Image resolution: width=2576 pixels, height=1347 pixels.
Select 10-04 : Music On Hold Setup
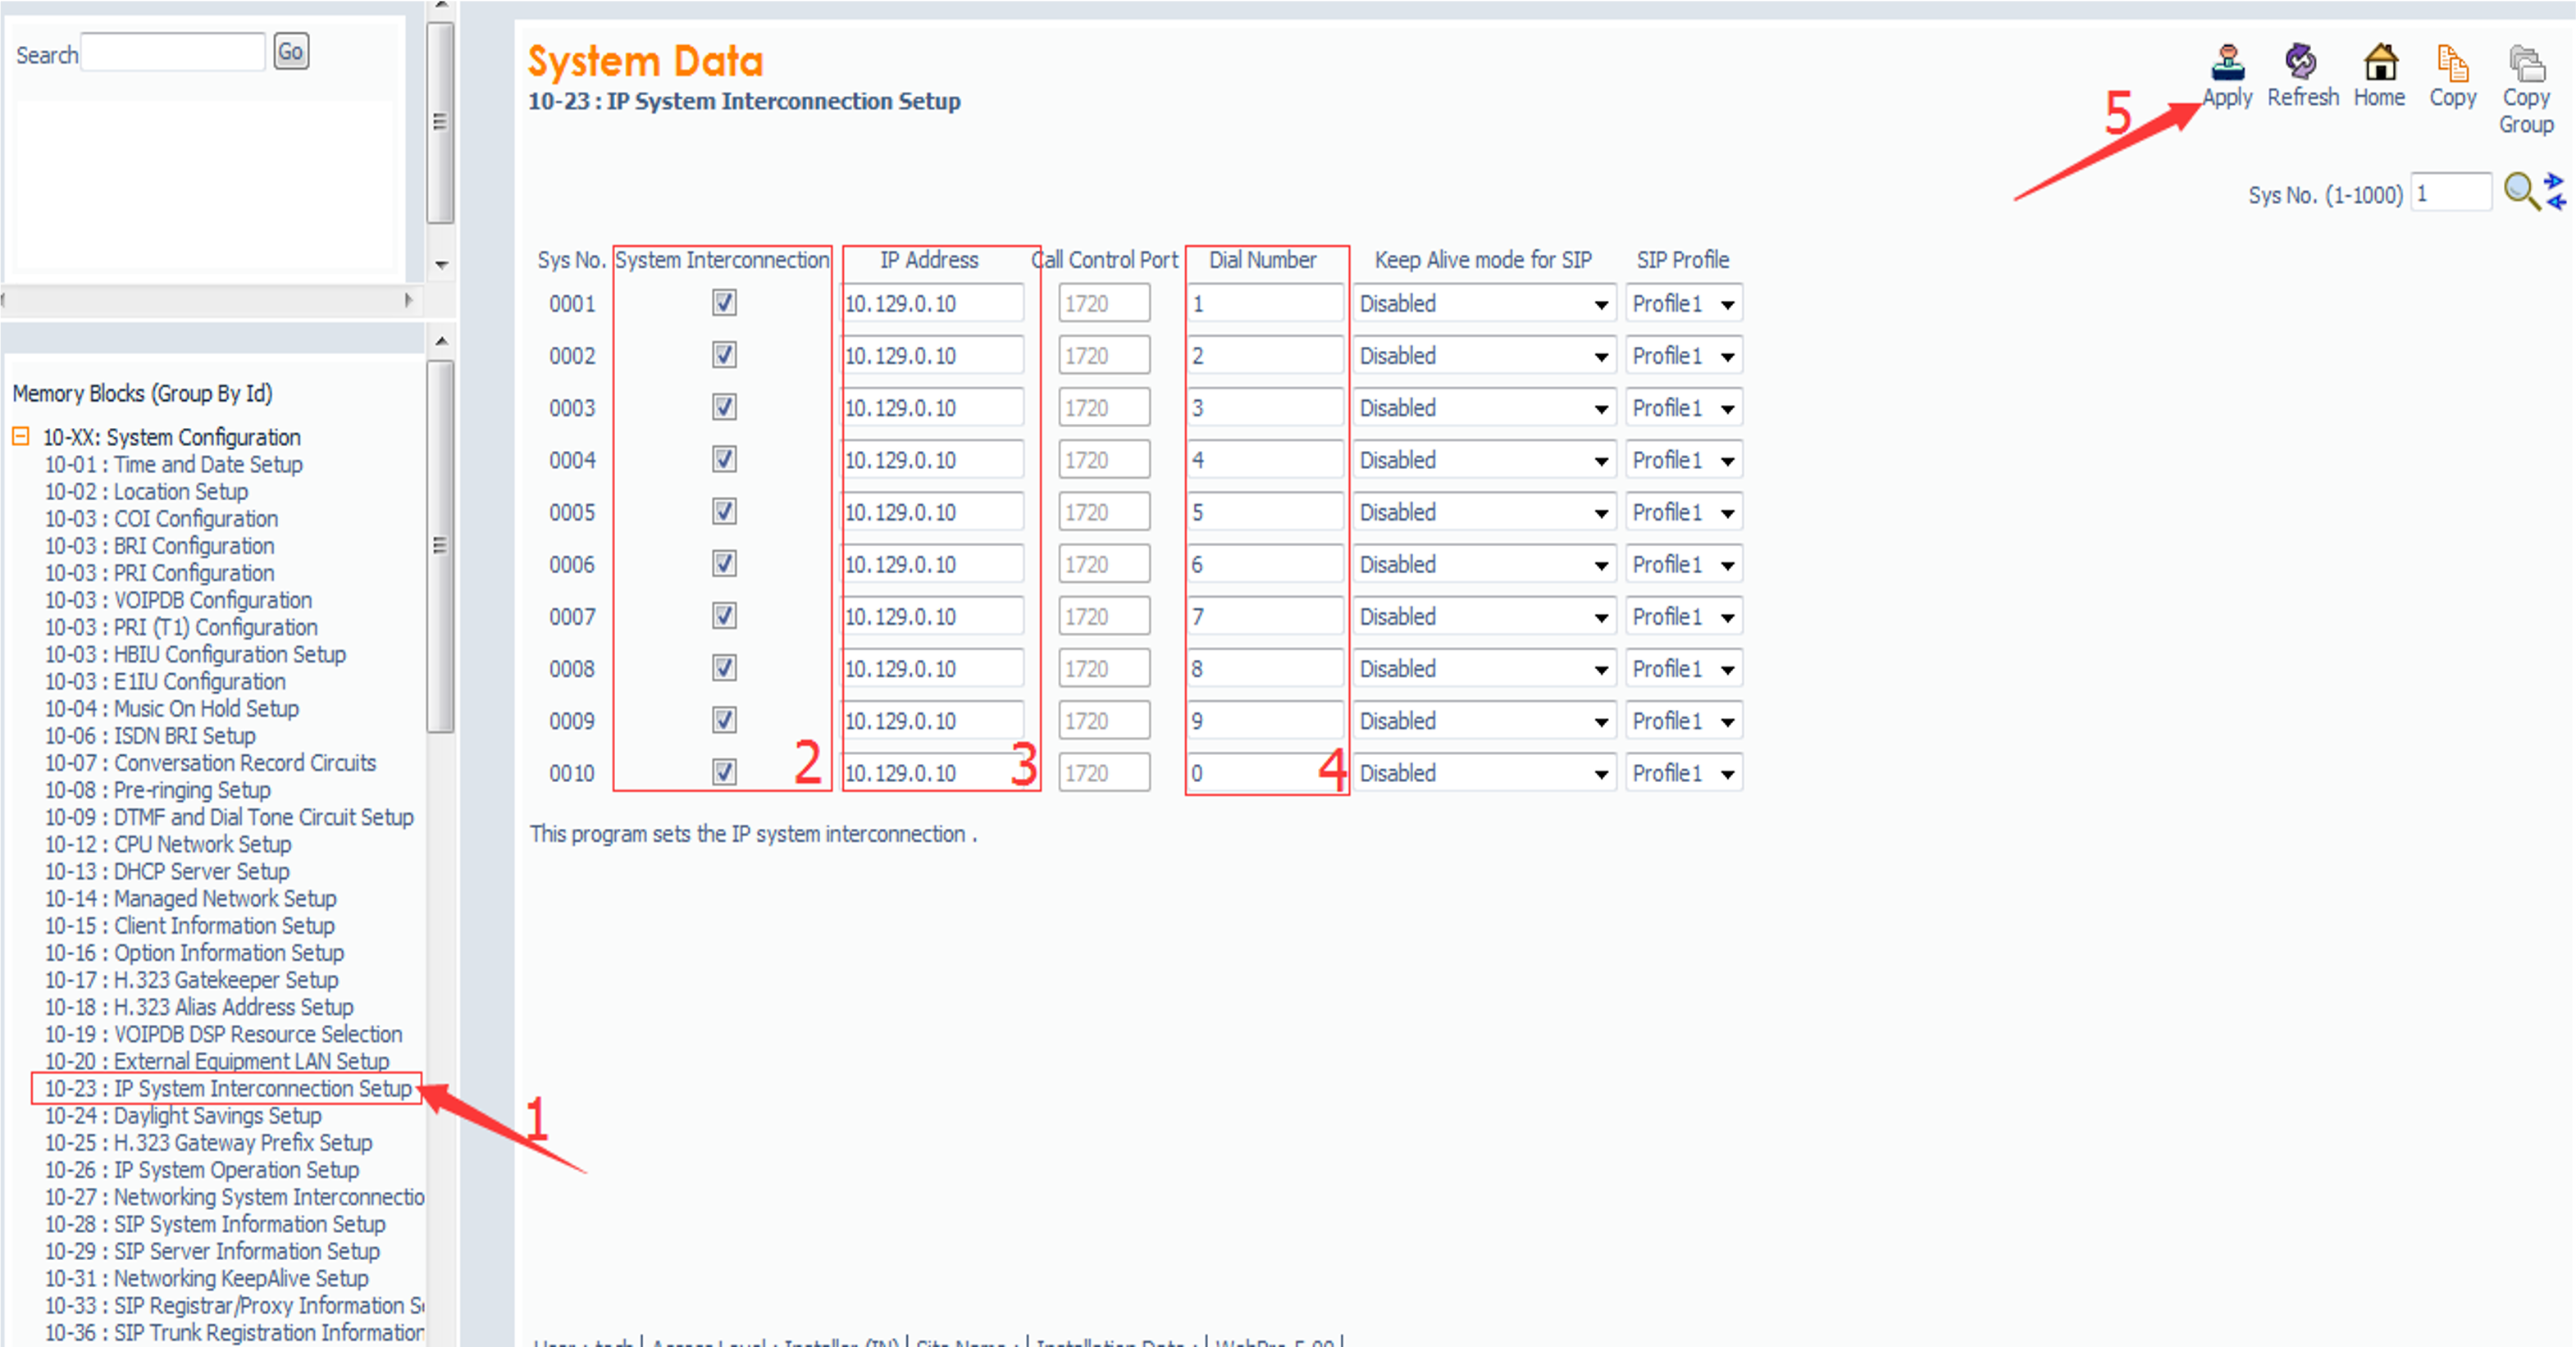[172, 708]
